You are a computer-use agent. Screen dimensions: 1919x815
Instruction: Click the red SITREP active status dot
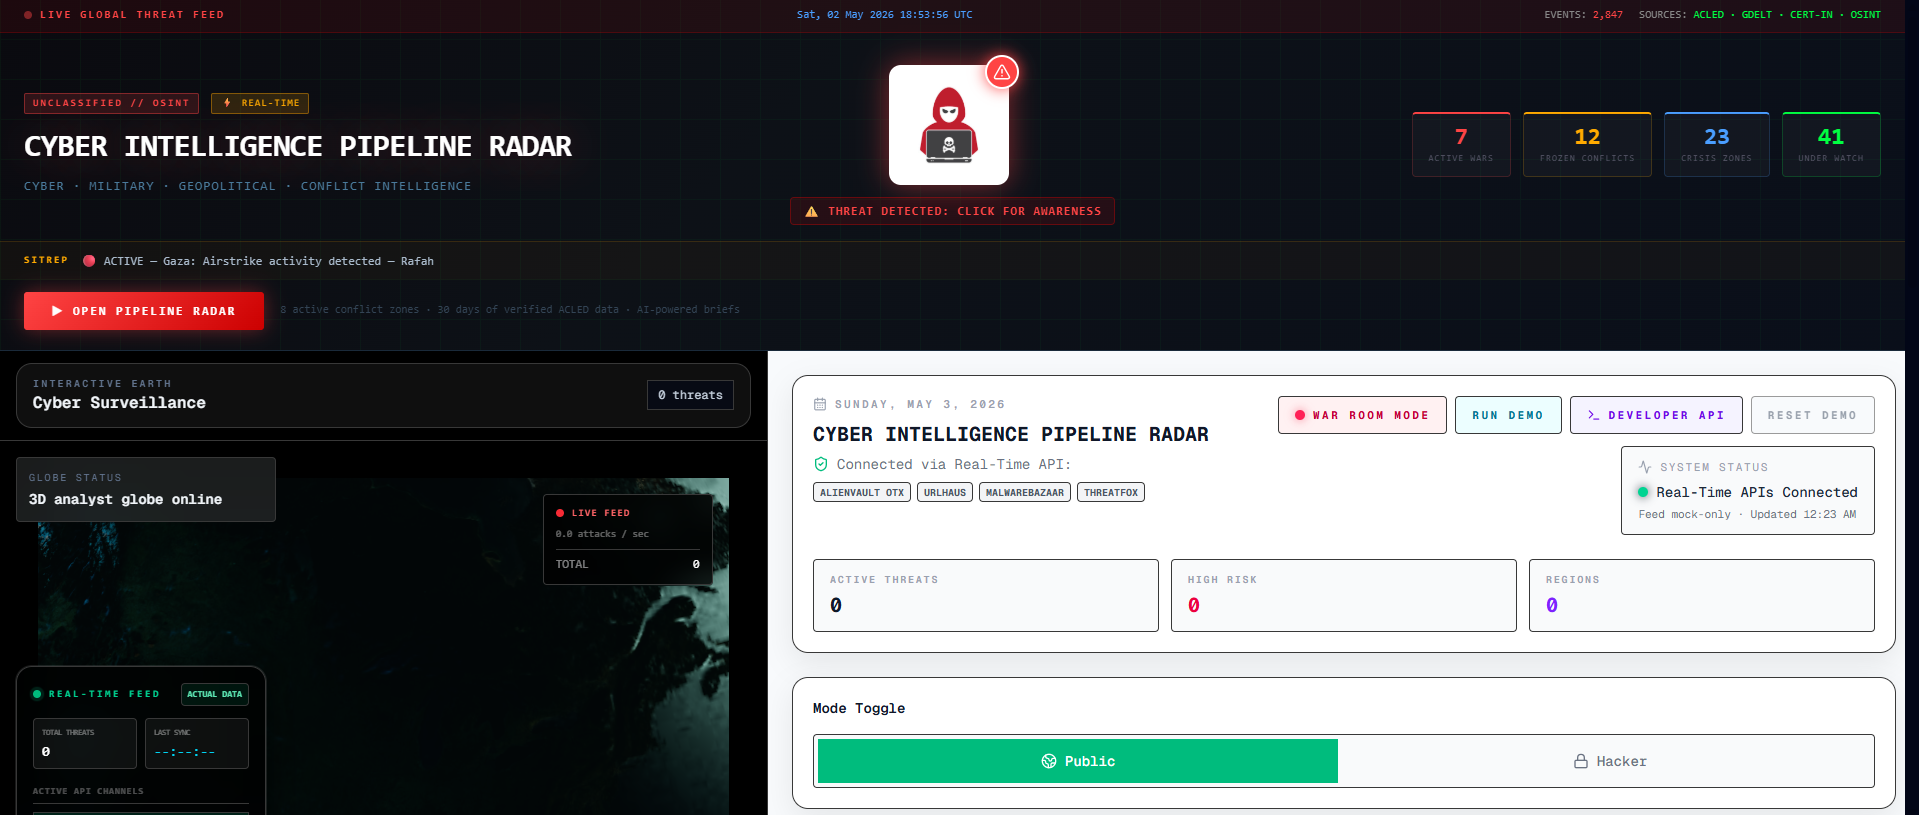pos(89,261)
